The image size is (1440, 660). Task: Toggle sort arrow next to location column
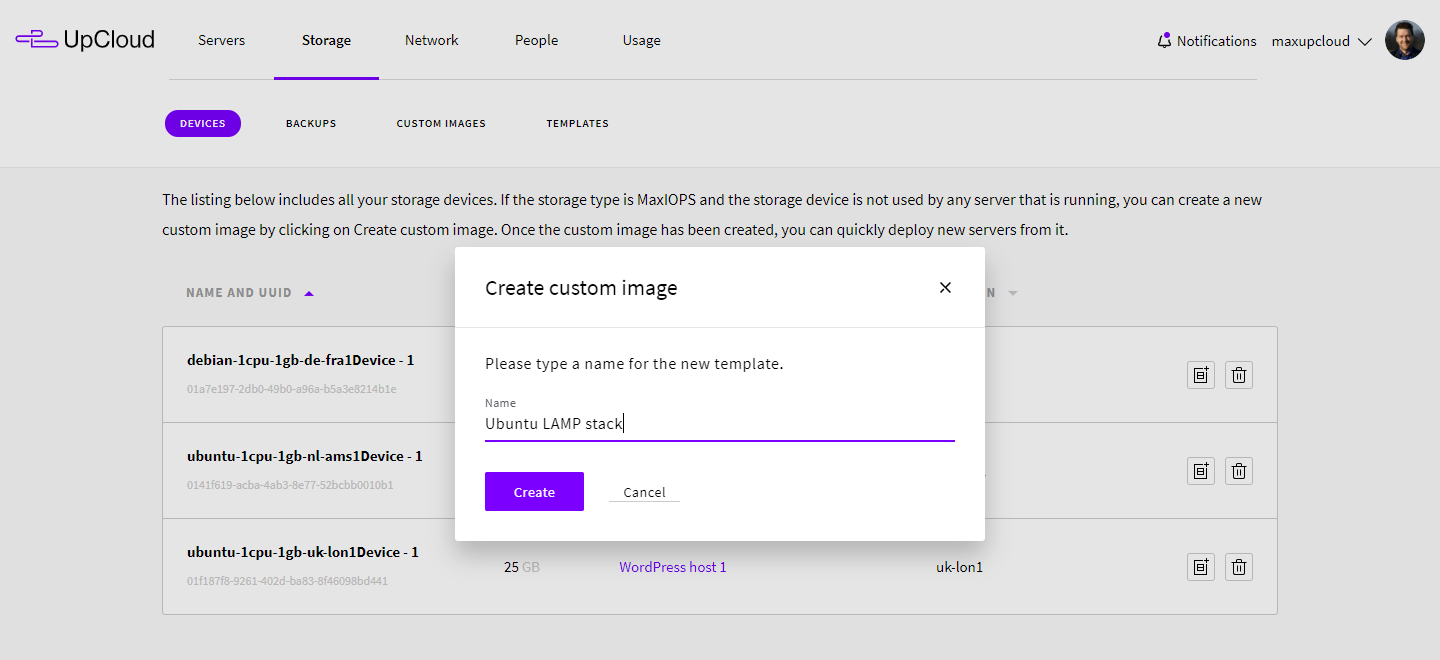1013,294
